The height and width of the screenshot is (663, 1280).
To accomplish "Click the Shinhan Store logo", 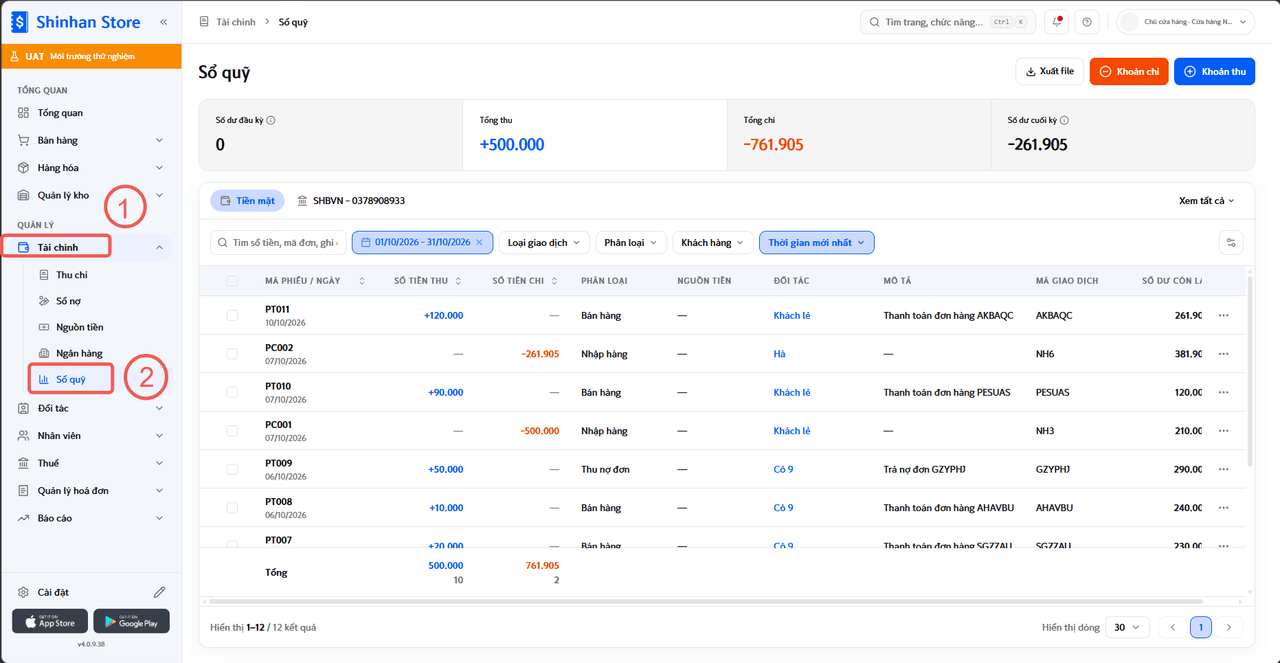I will (76, 21).
